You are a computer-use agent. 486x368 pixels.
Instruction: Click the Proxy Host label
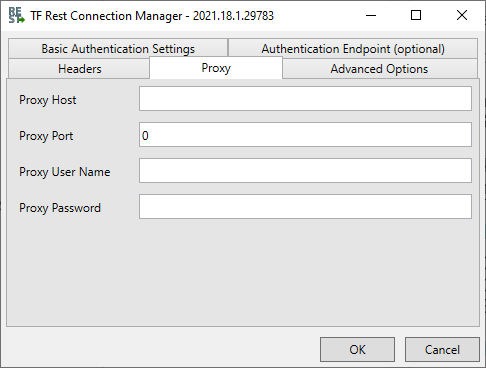pyautogui.click(x=48, y=100)
